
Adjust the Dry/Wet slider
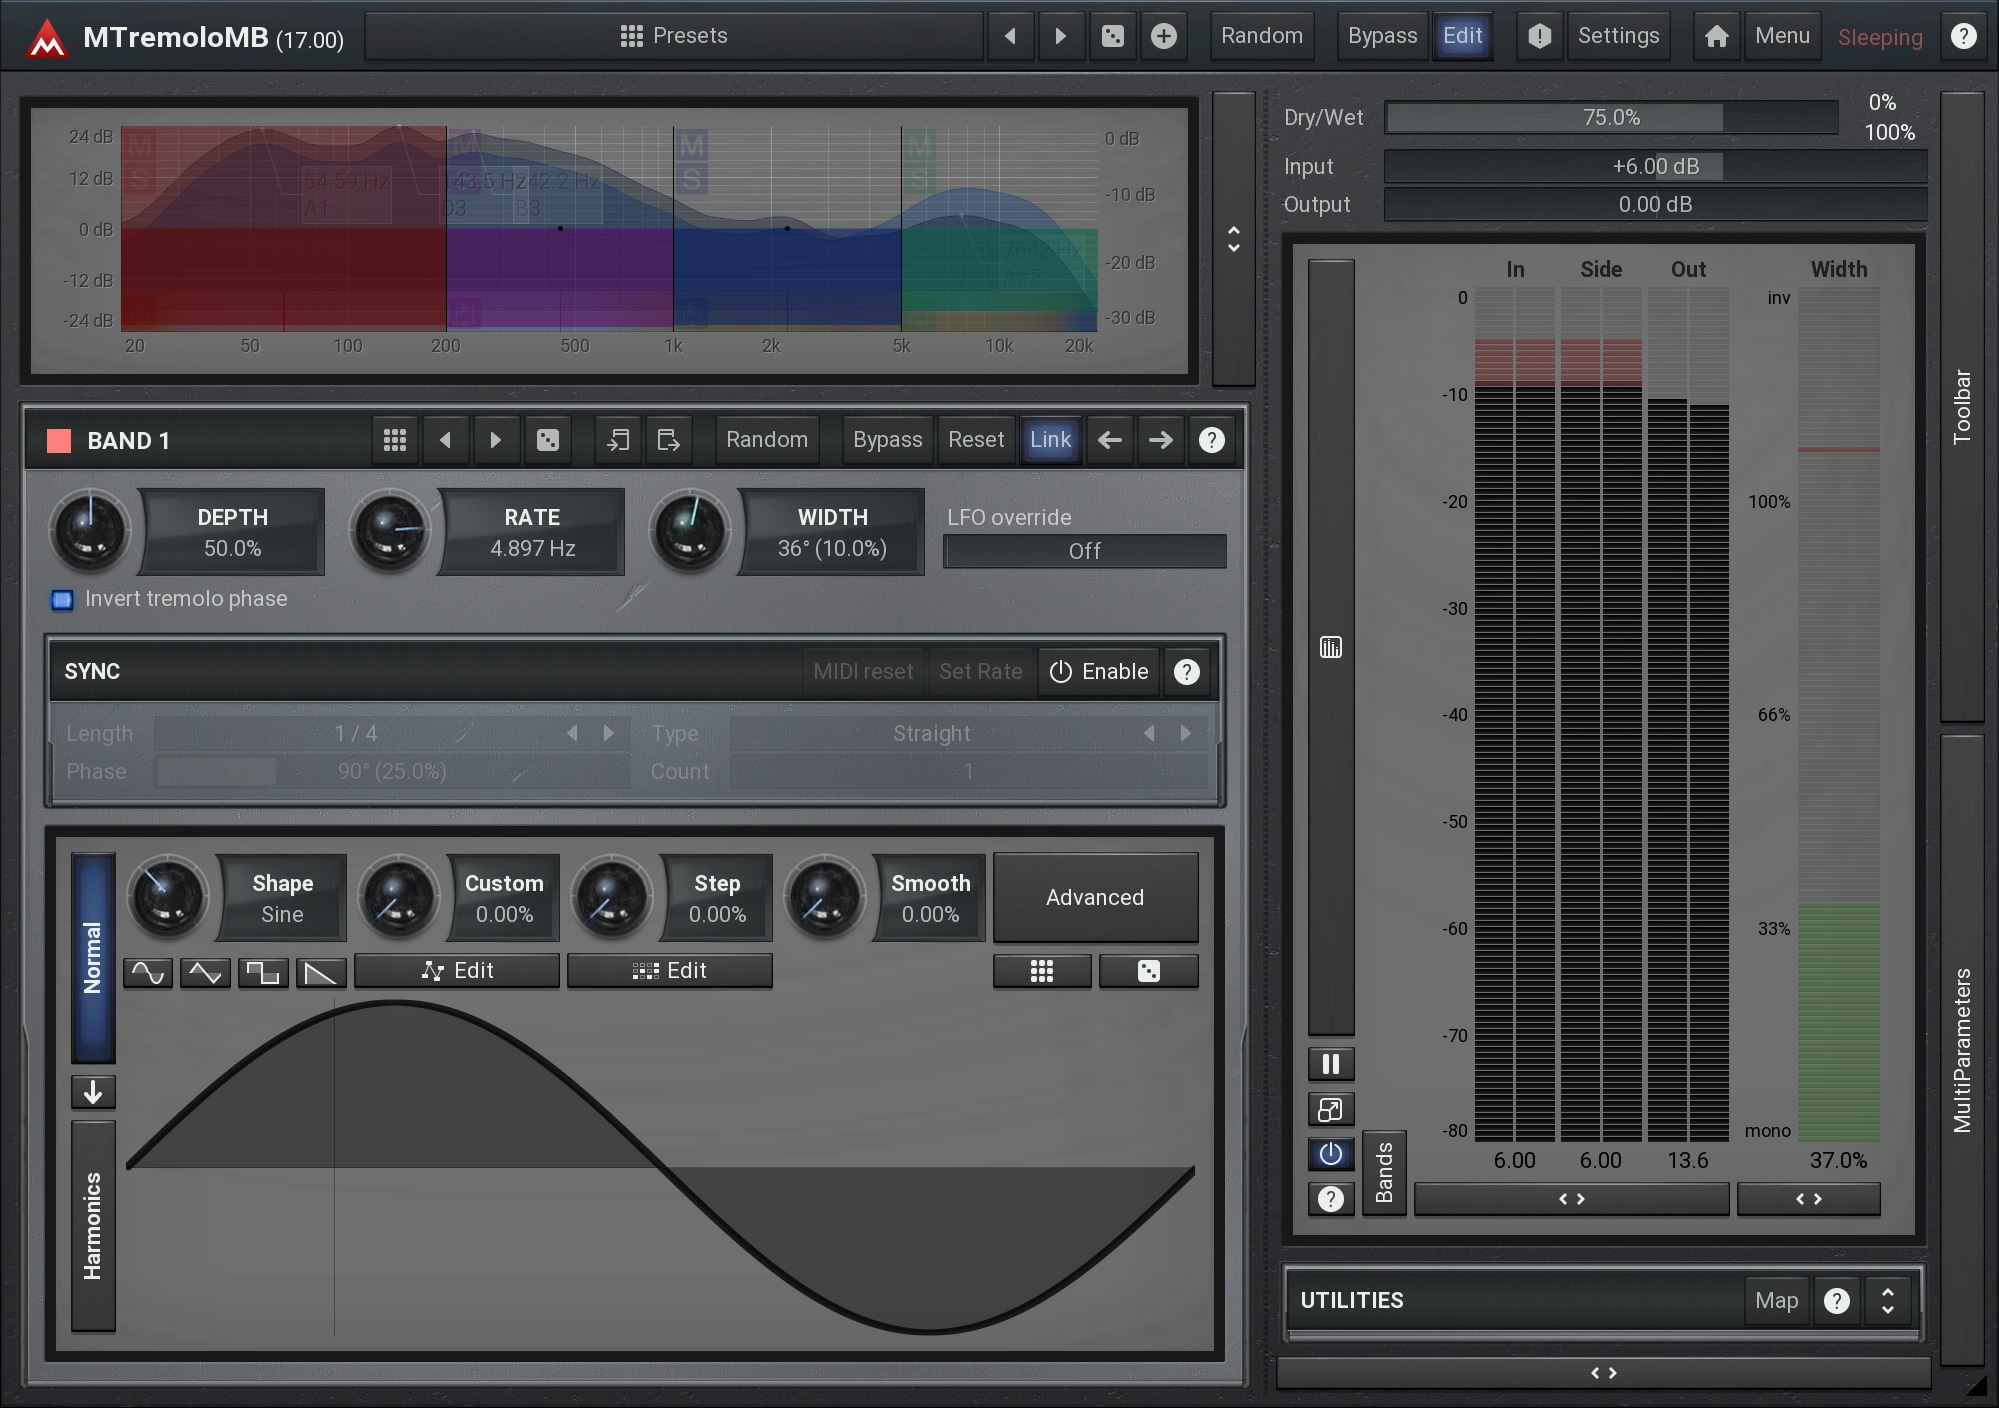point(1610,118)
